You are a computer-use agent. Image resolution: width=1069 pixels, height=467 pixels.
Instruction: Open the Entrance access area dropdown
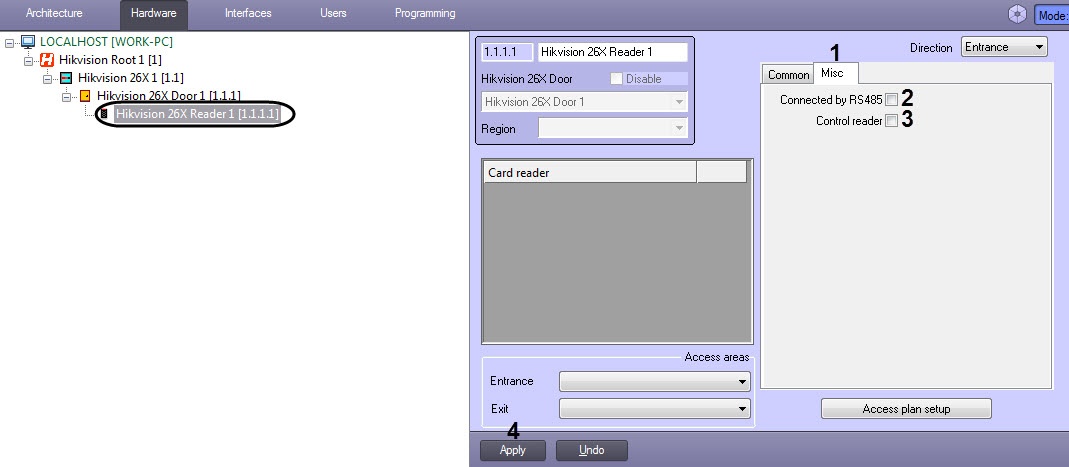point(654,381)
